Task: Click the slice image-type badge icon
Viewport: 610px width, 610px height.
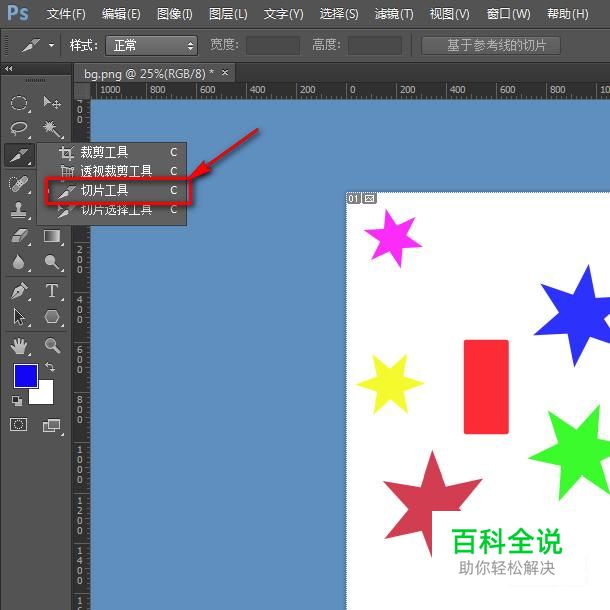Action: pyautogui.click(x=370, y=198)
